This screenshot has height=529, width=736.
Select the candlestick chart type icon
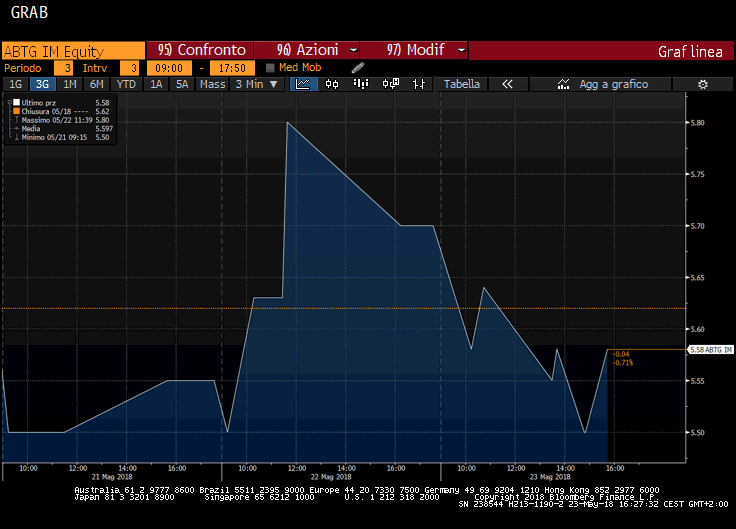(x=332, y=84)
